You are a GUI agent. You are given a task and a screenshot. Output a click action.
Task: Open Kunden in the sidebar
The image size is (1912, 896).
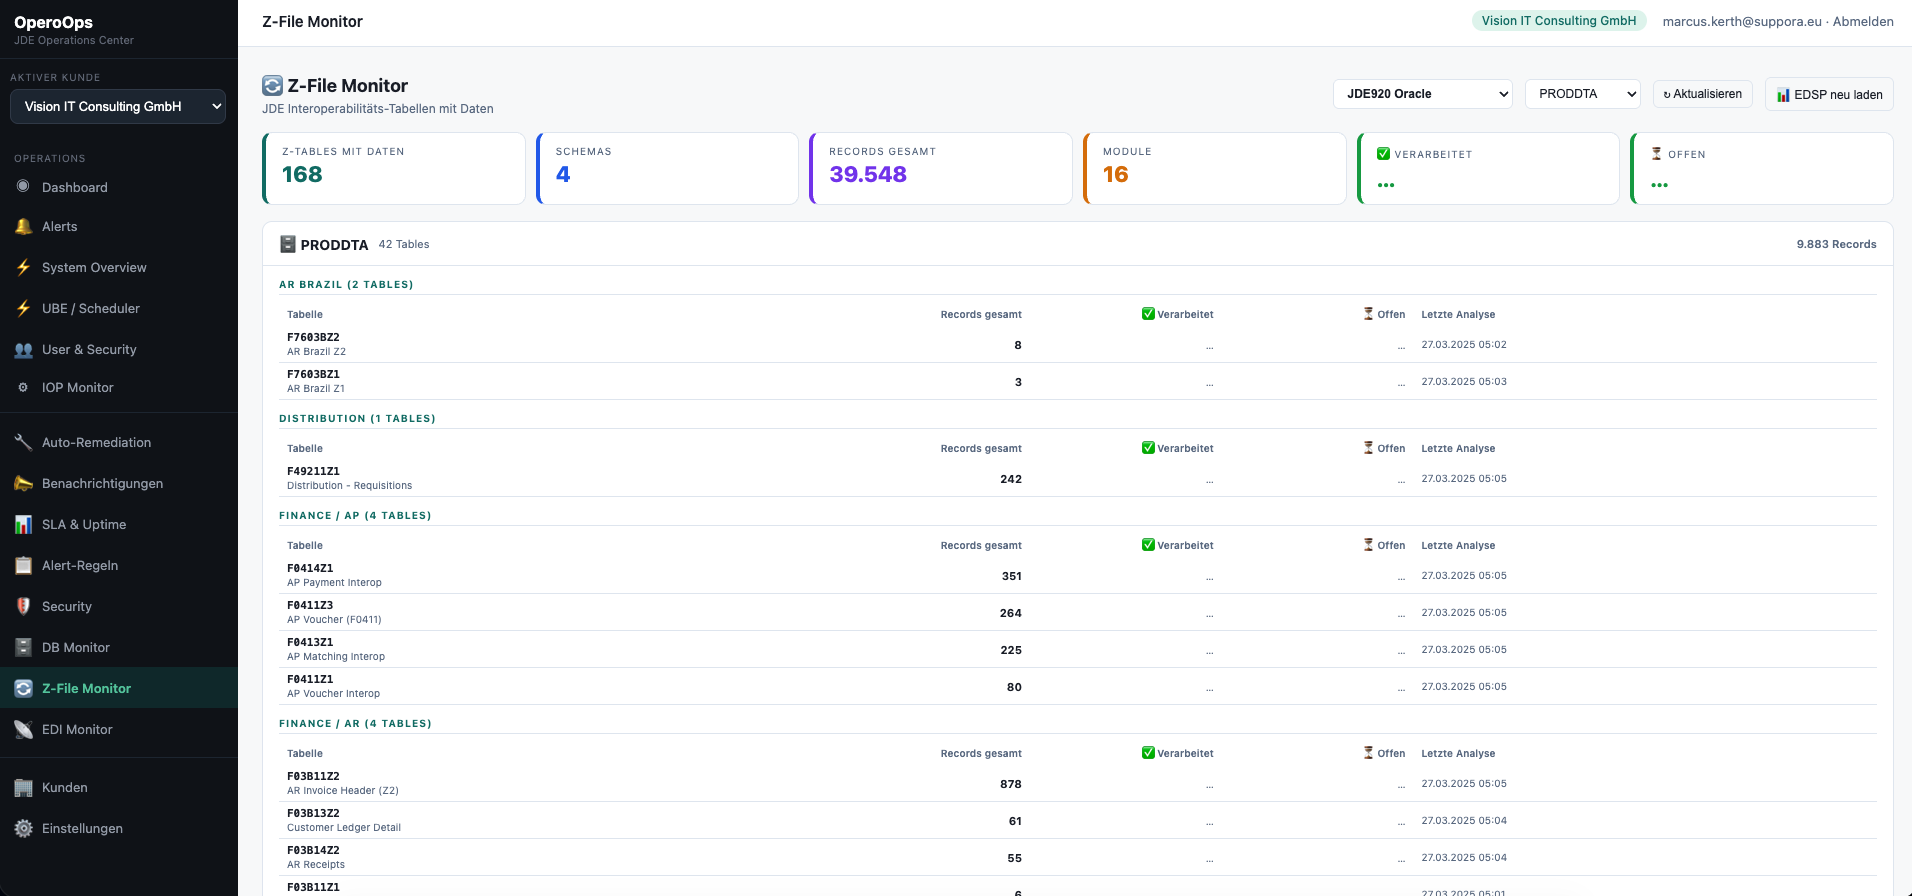(x=119, y=787)
